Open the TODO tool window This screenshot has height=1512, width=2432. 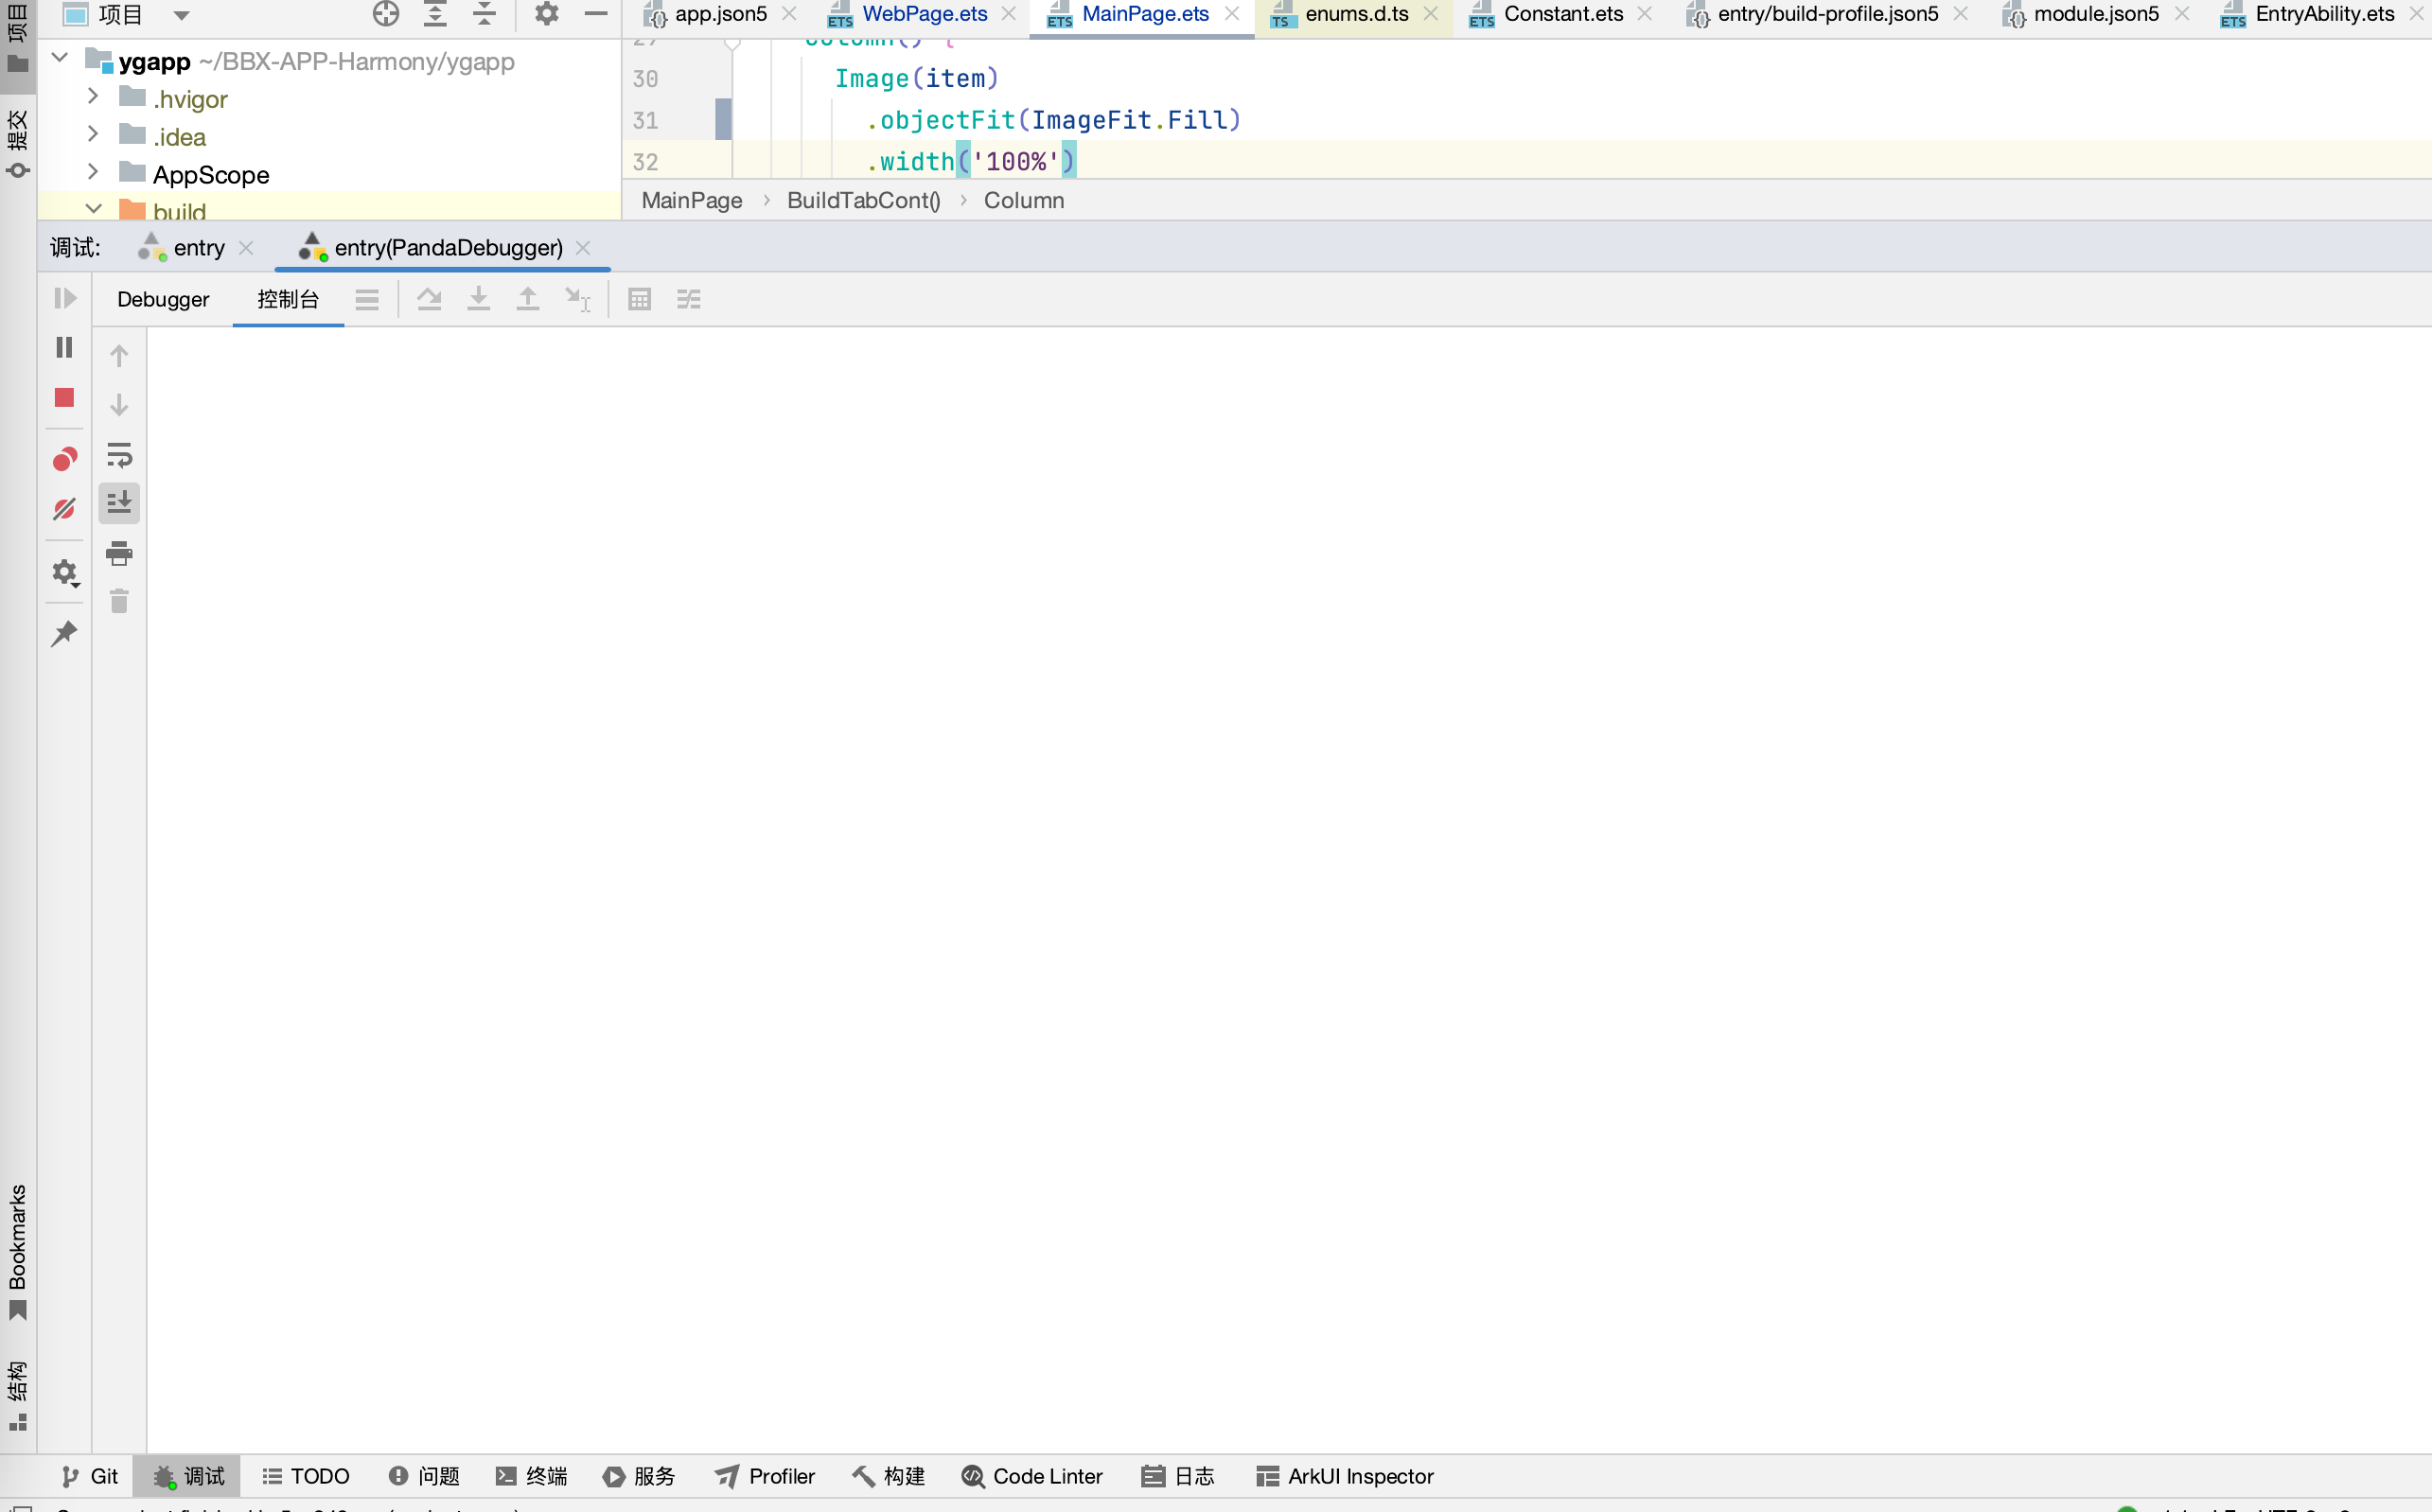pyautogui.click(x=306, y=1476)
